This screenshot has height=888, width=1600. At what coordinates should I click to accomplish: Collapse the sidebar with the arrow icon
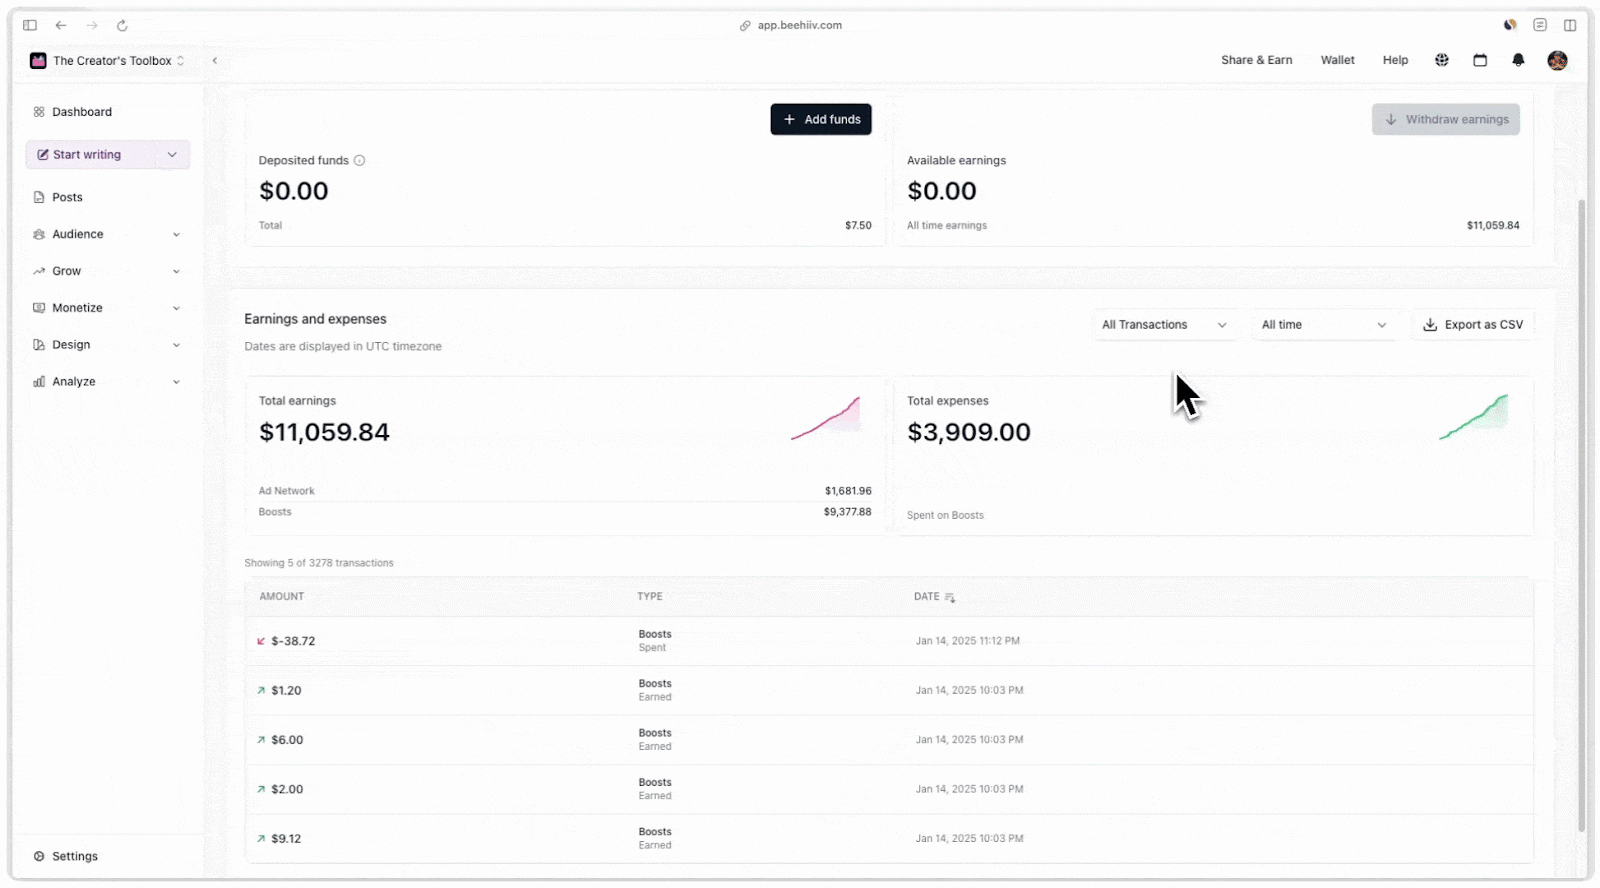click(215, 61)
